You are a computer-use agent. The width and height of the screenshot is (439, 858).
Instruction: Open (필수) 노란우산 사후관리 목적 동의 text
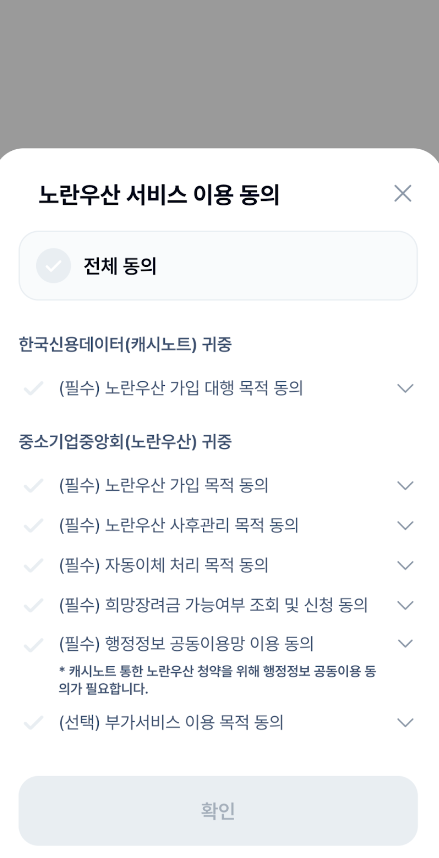[x=178, y=525]
